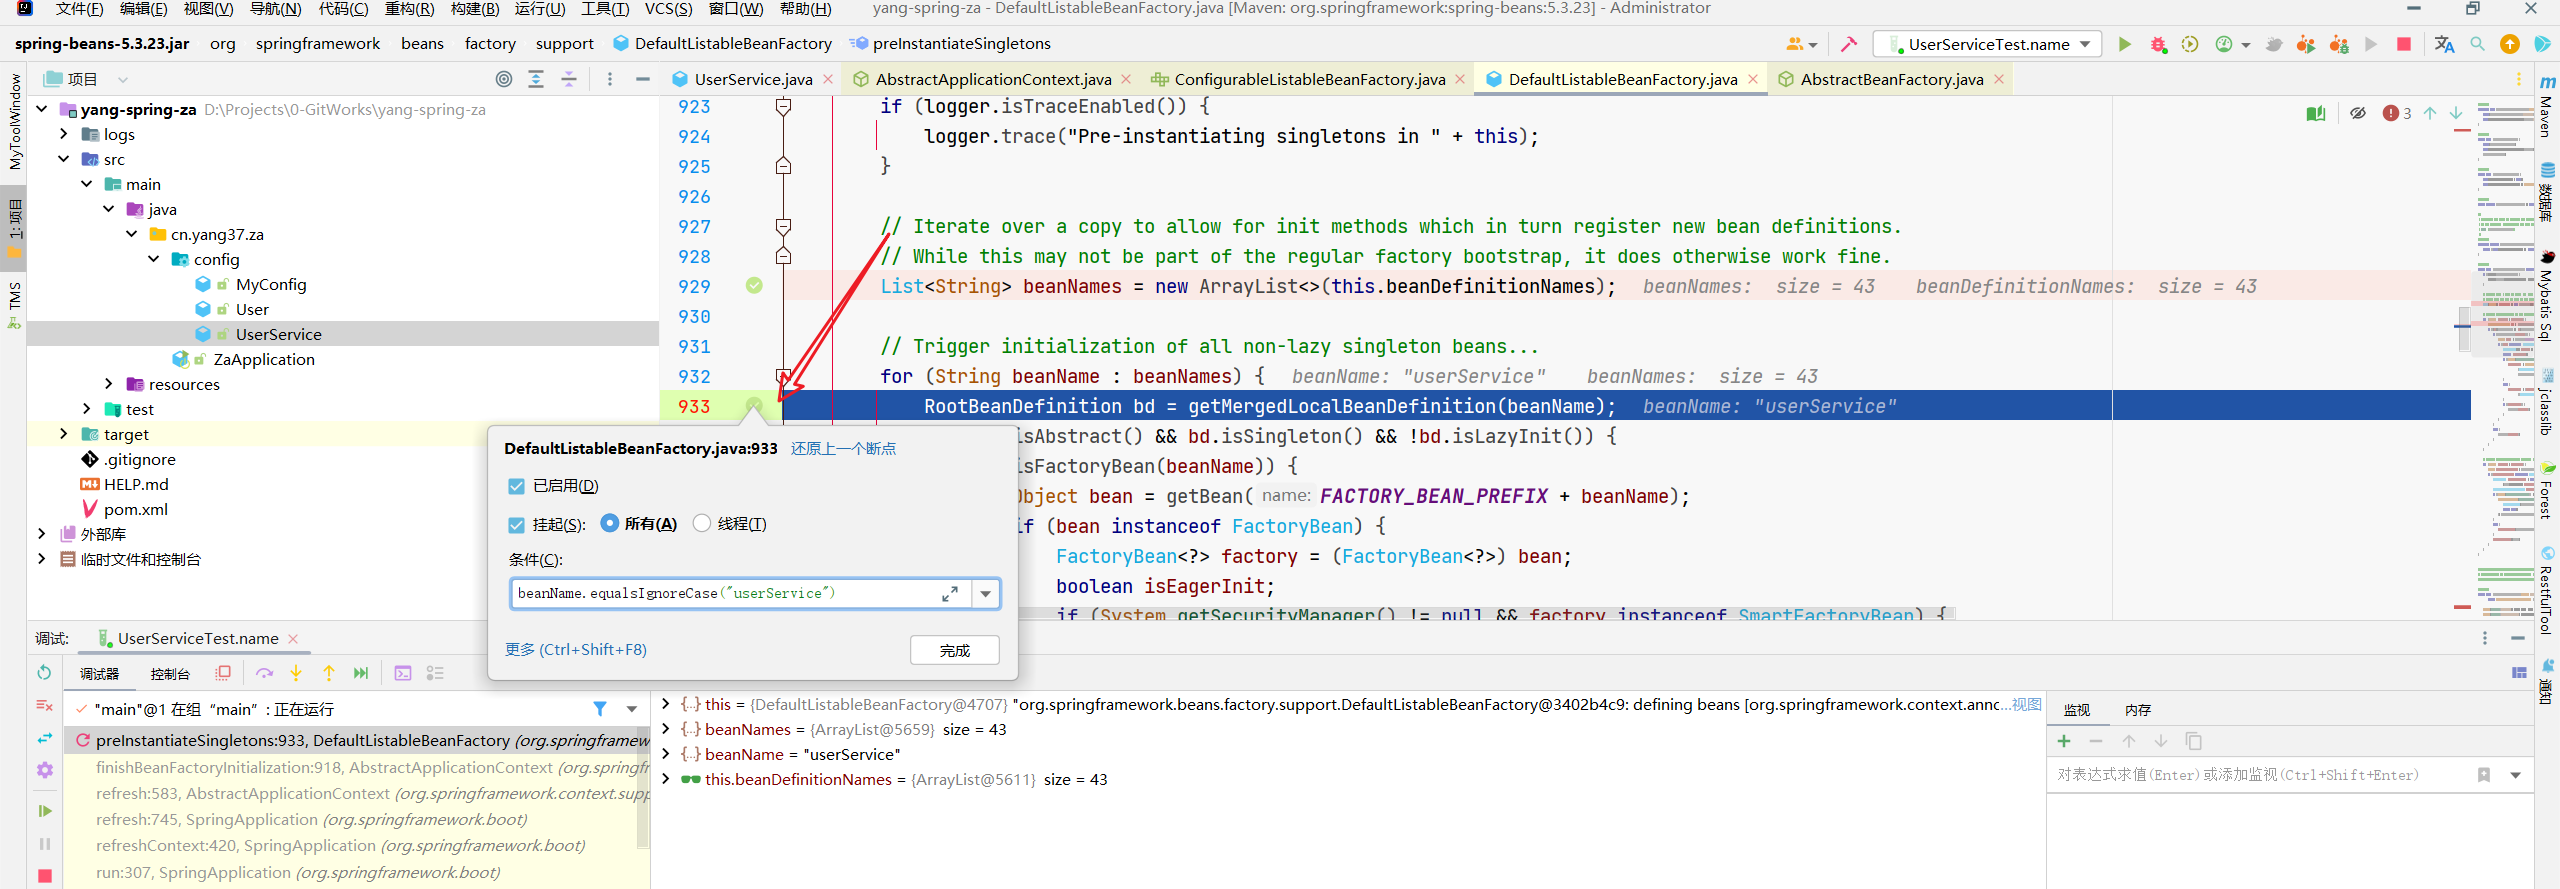Click the Step Over icon in the debugger
The image size is (2560, 889).
264,673
